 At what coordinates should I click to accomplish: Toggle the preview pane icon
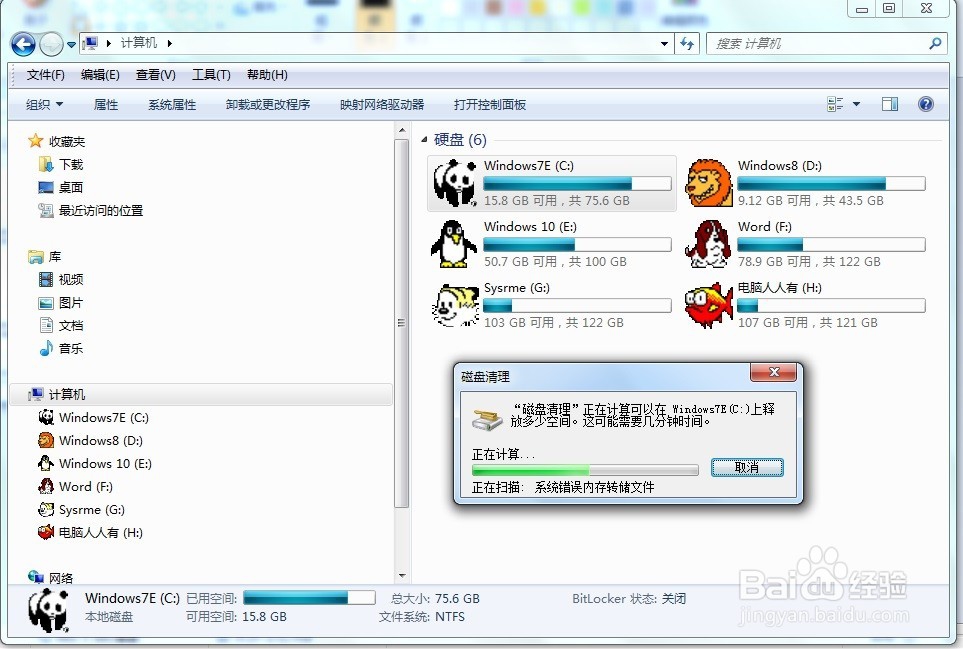(x=889, y=104)
